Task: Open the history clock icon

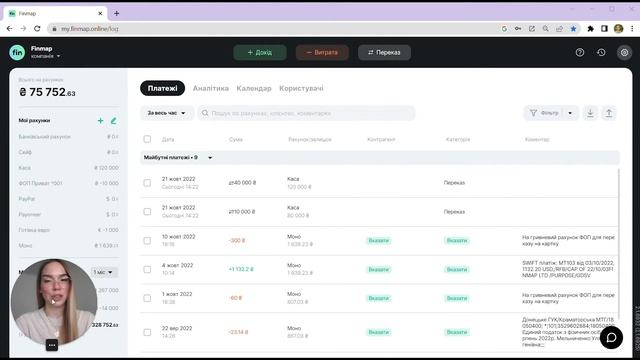Action: pos(601,52)
